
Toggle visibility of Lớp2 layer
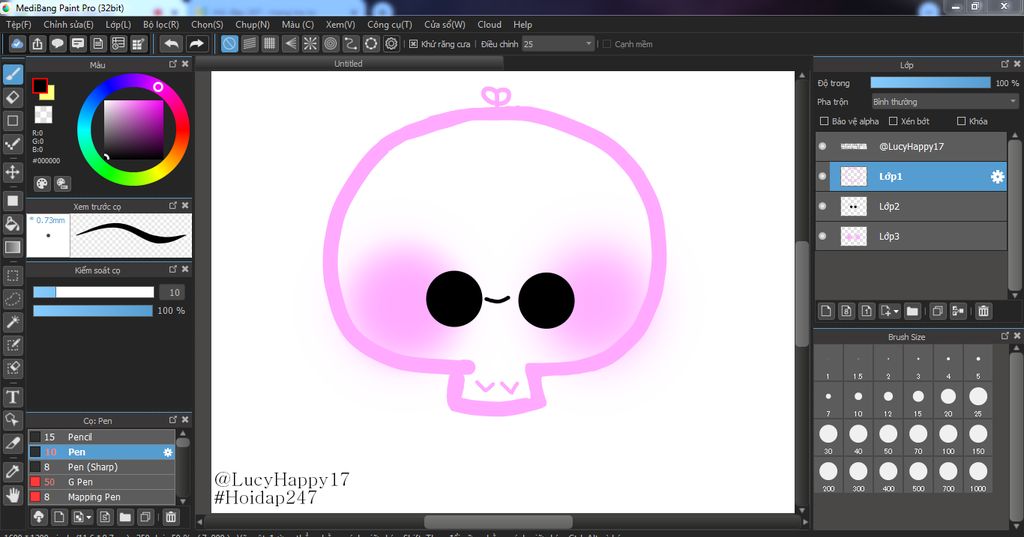[822, 206]
